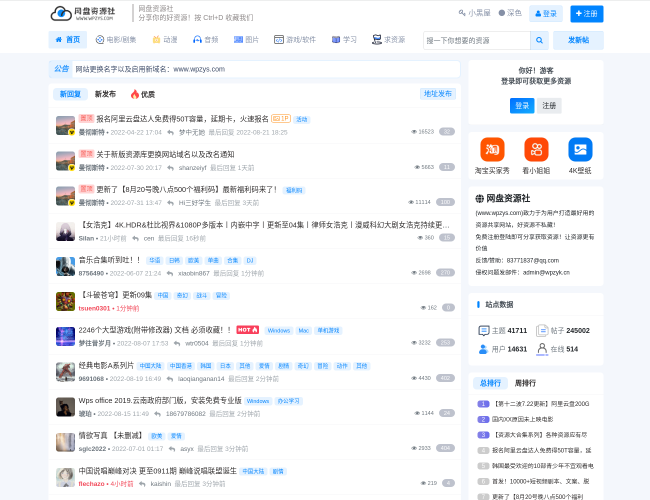Click the 福利码 tag
650x500 pixels.
click(x=294, y=190)
